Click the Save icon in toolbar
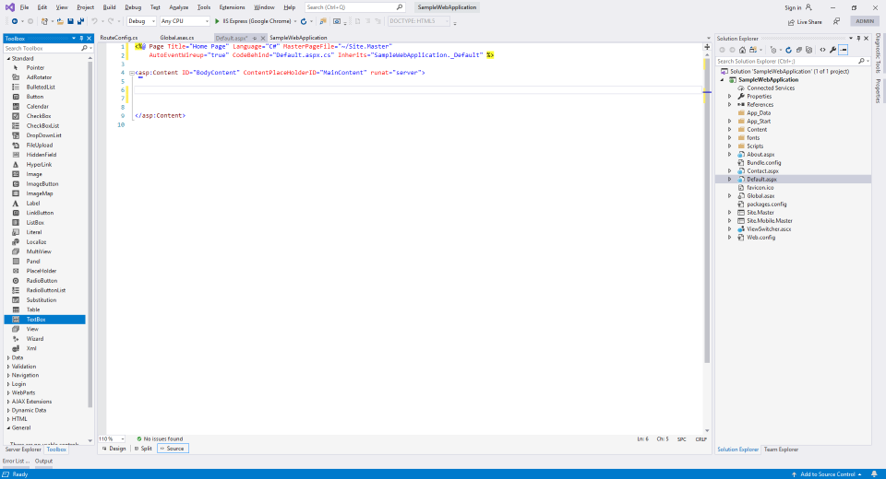 (x=70, y=21)
